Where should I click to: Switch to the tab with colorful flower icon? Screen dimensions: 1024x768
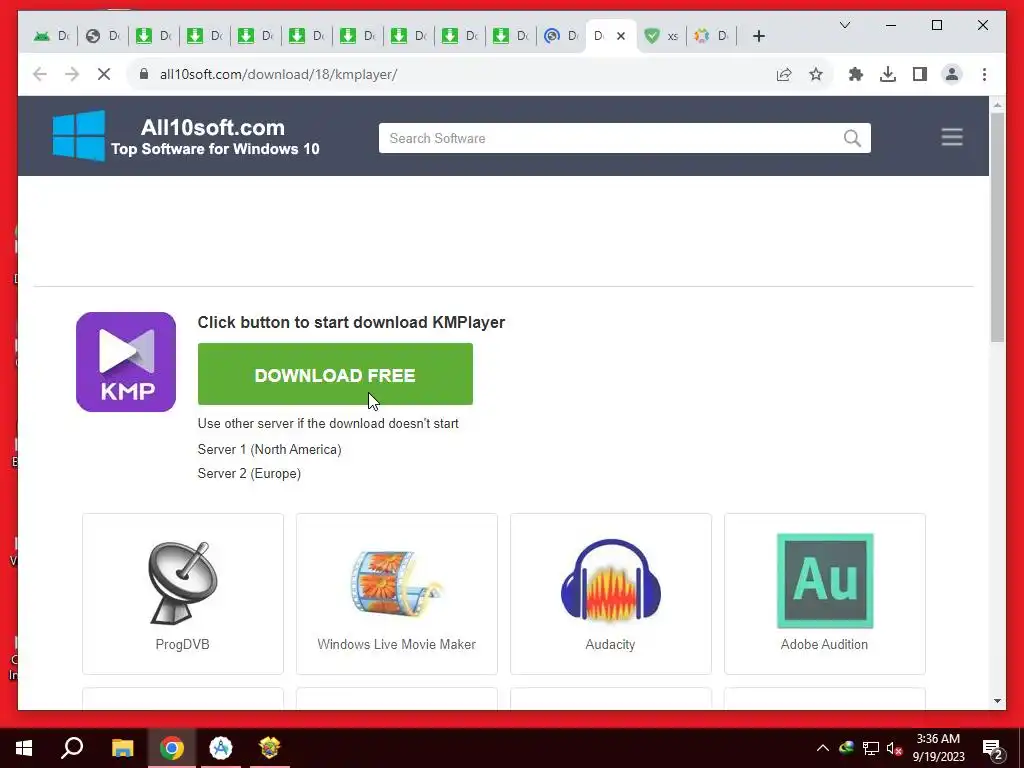pyautogui.click(x=711, y=36)
